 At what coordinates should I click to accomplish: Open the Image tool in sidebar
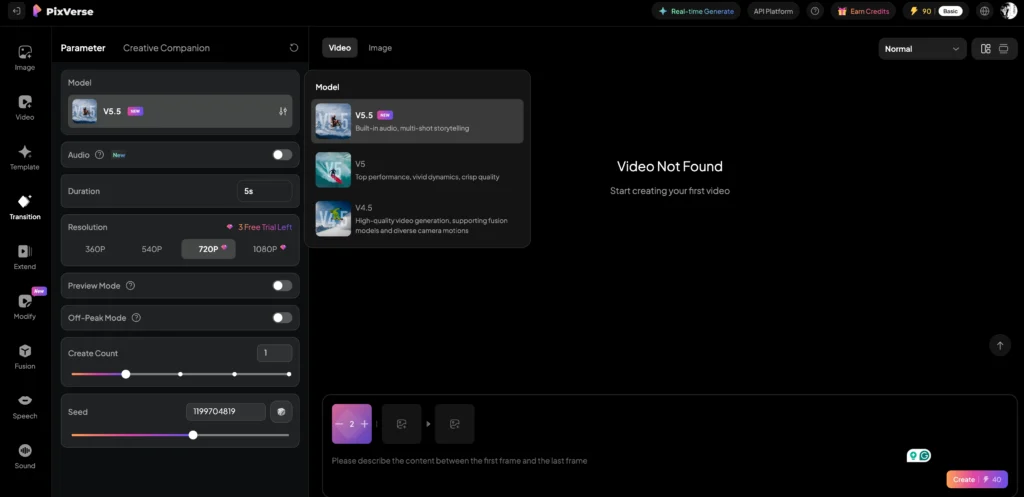click(25, 57)
